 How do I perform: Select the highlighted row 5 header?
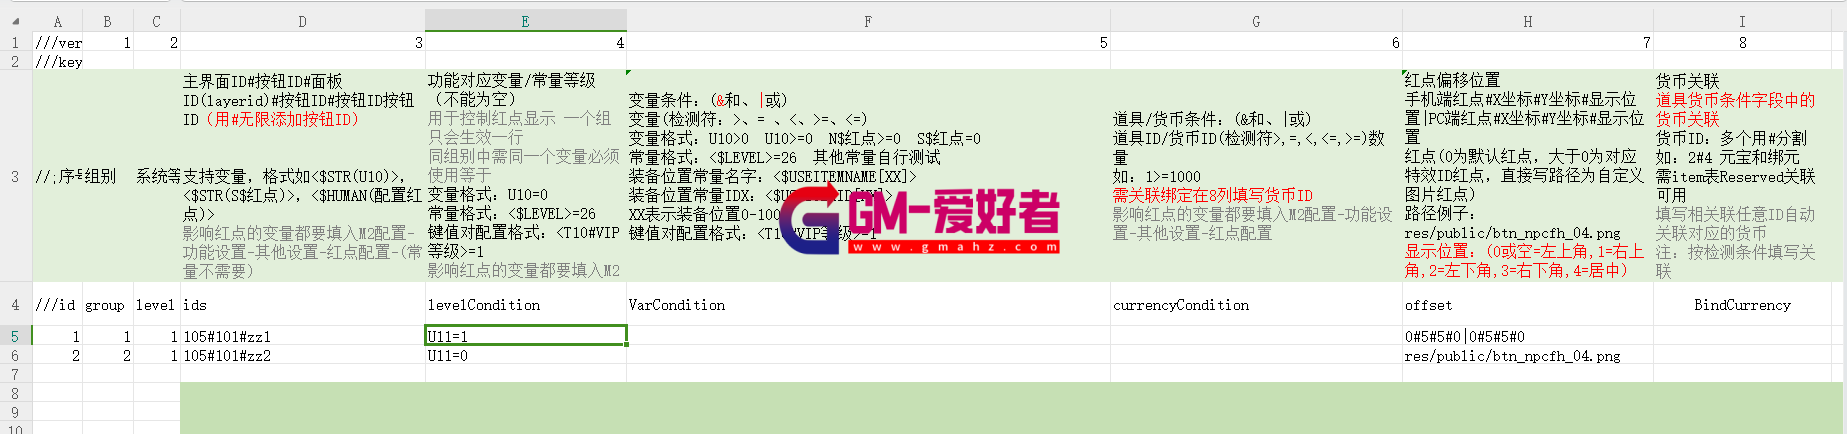click(x=15, y=336)
